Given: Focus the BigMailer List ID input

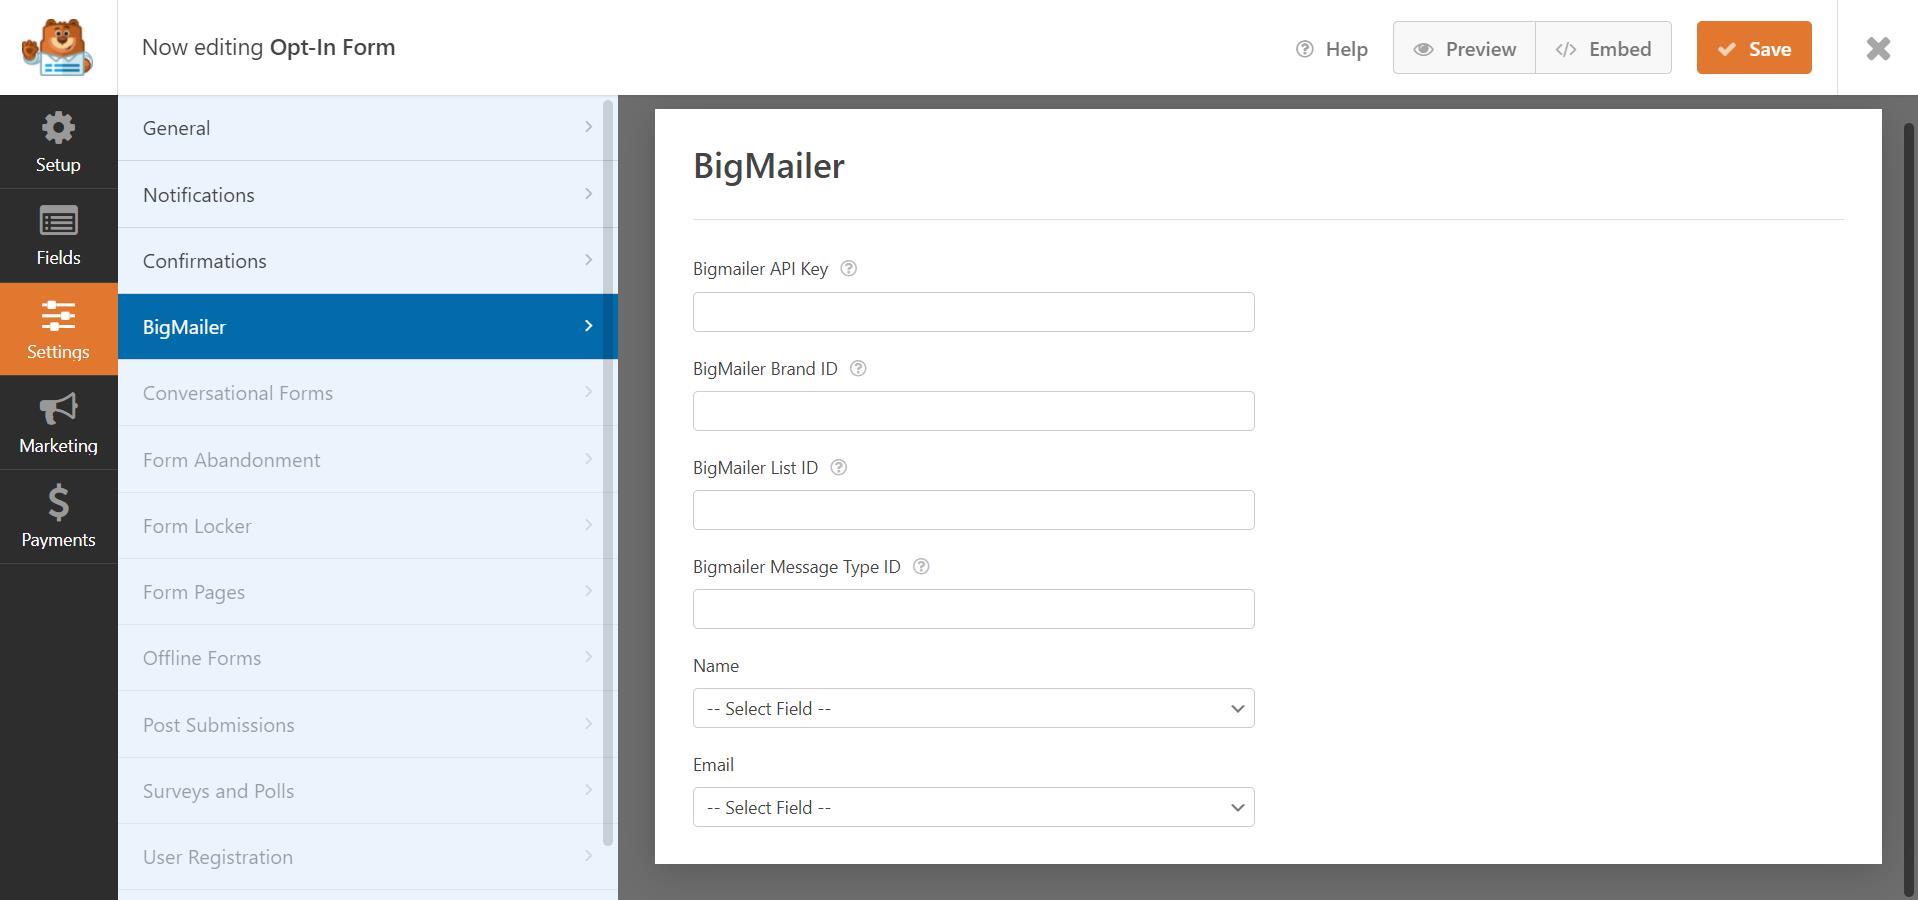Looking at the screenshot, I should coord(973,510).
